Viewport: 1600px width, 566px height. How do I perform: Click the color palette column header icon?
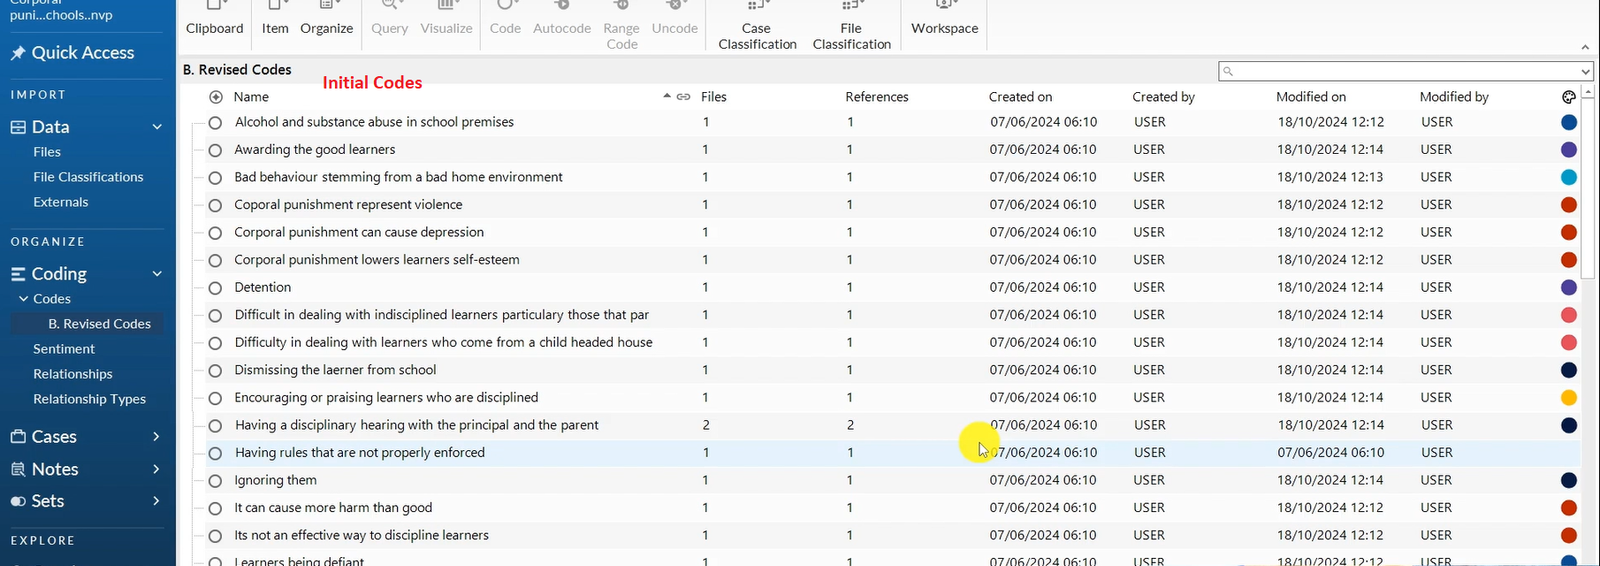tap(1568, 97)
